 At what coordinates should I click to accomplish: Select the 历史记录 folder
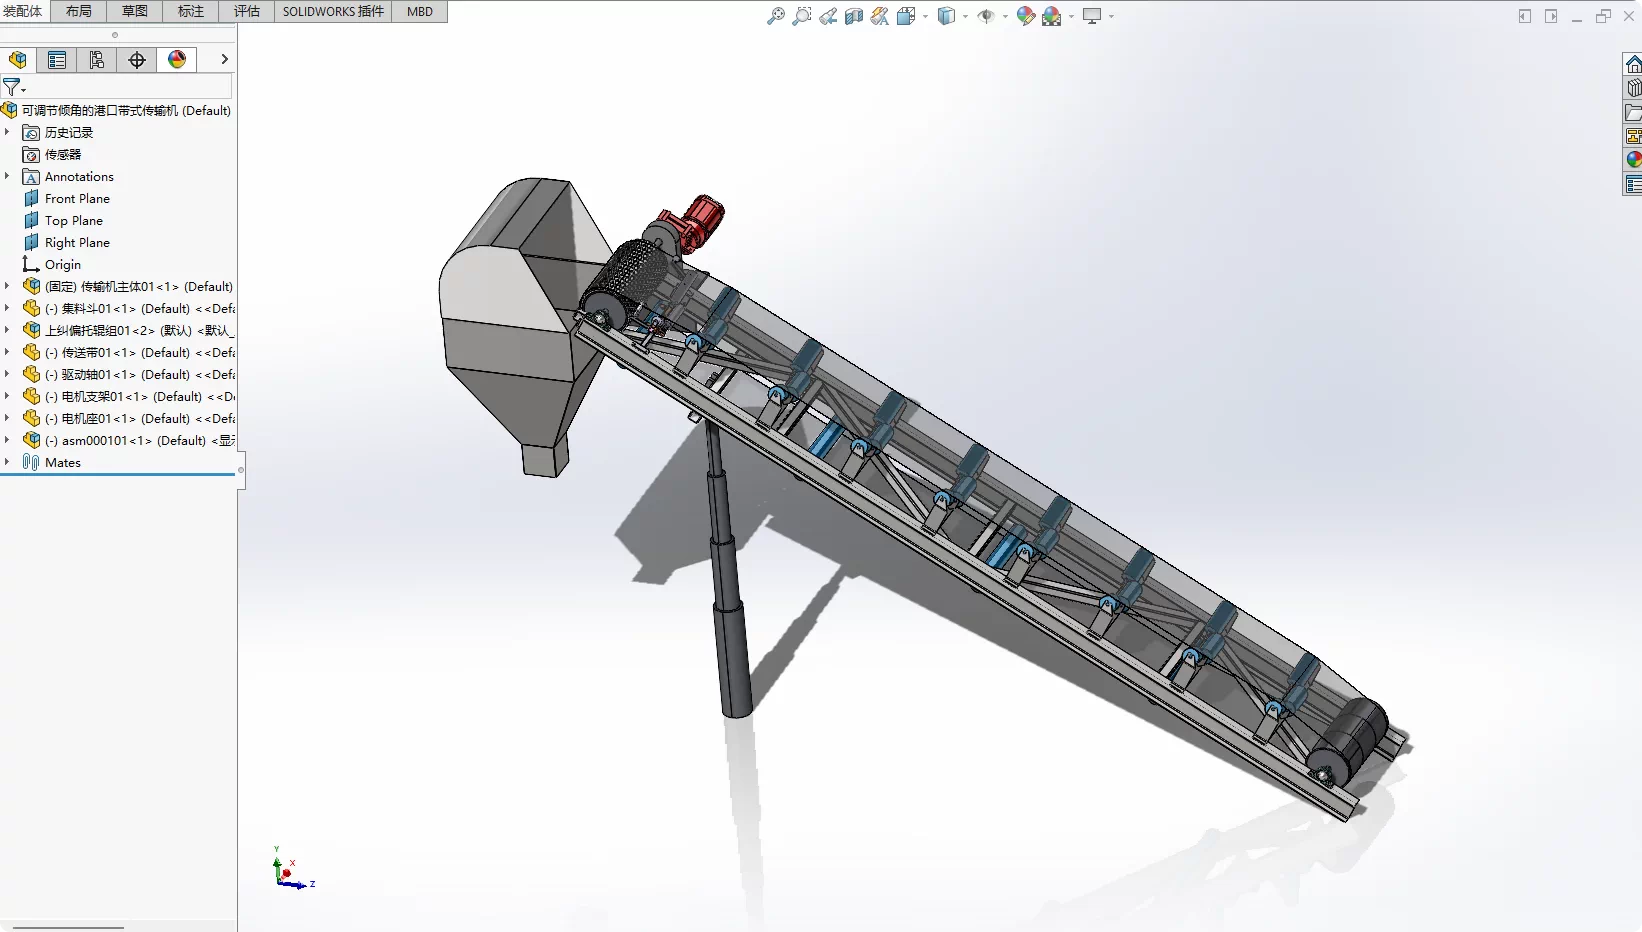[69, 133]
